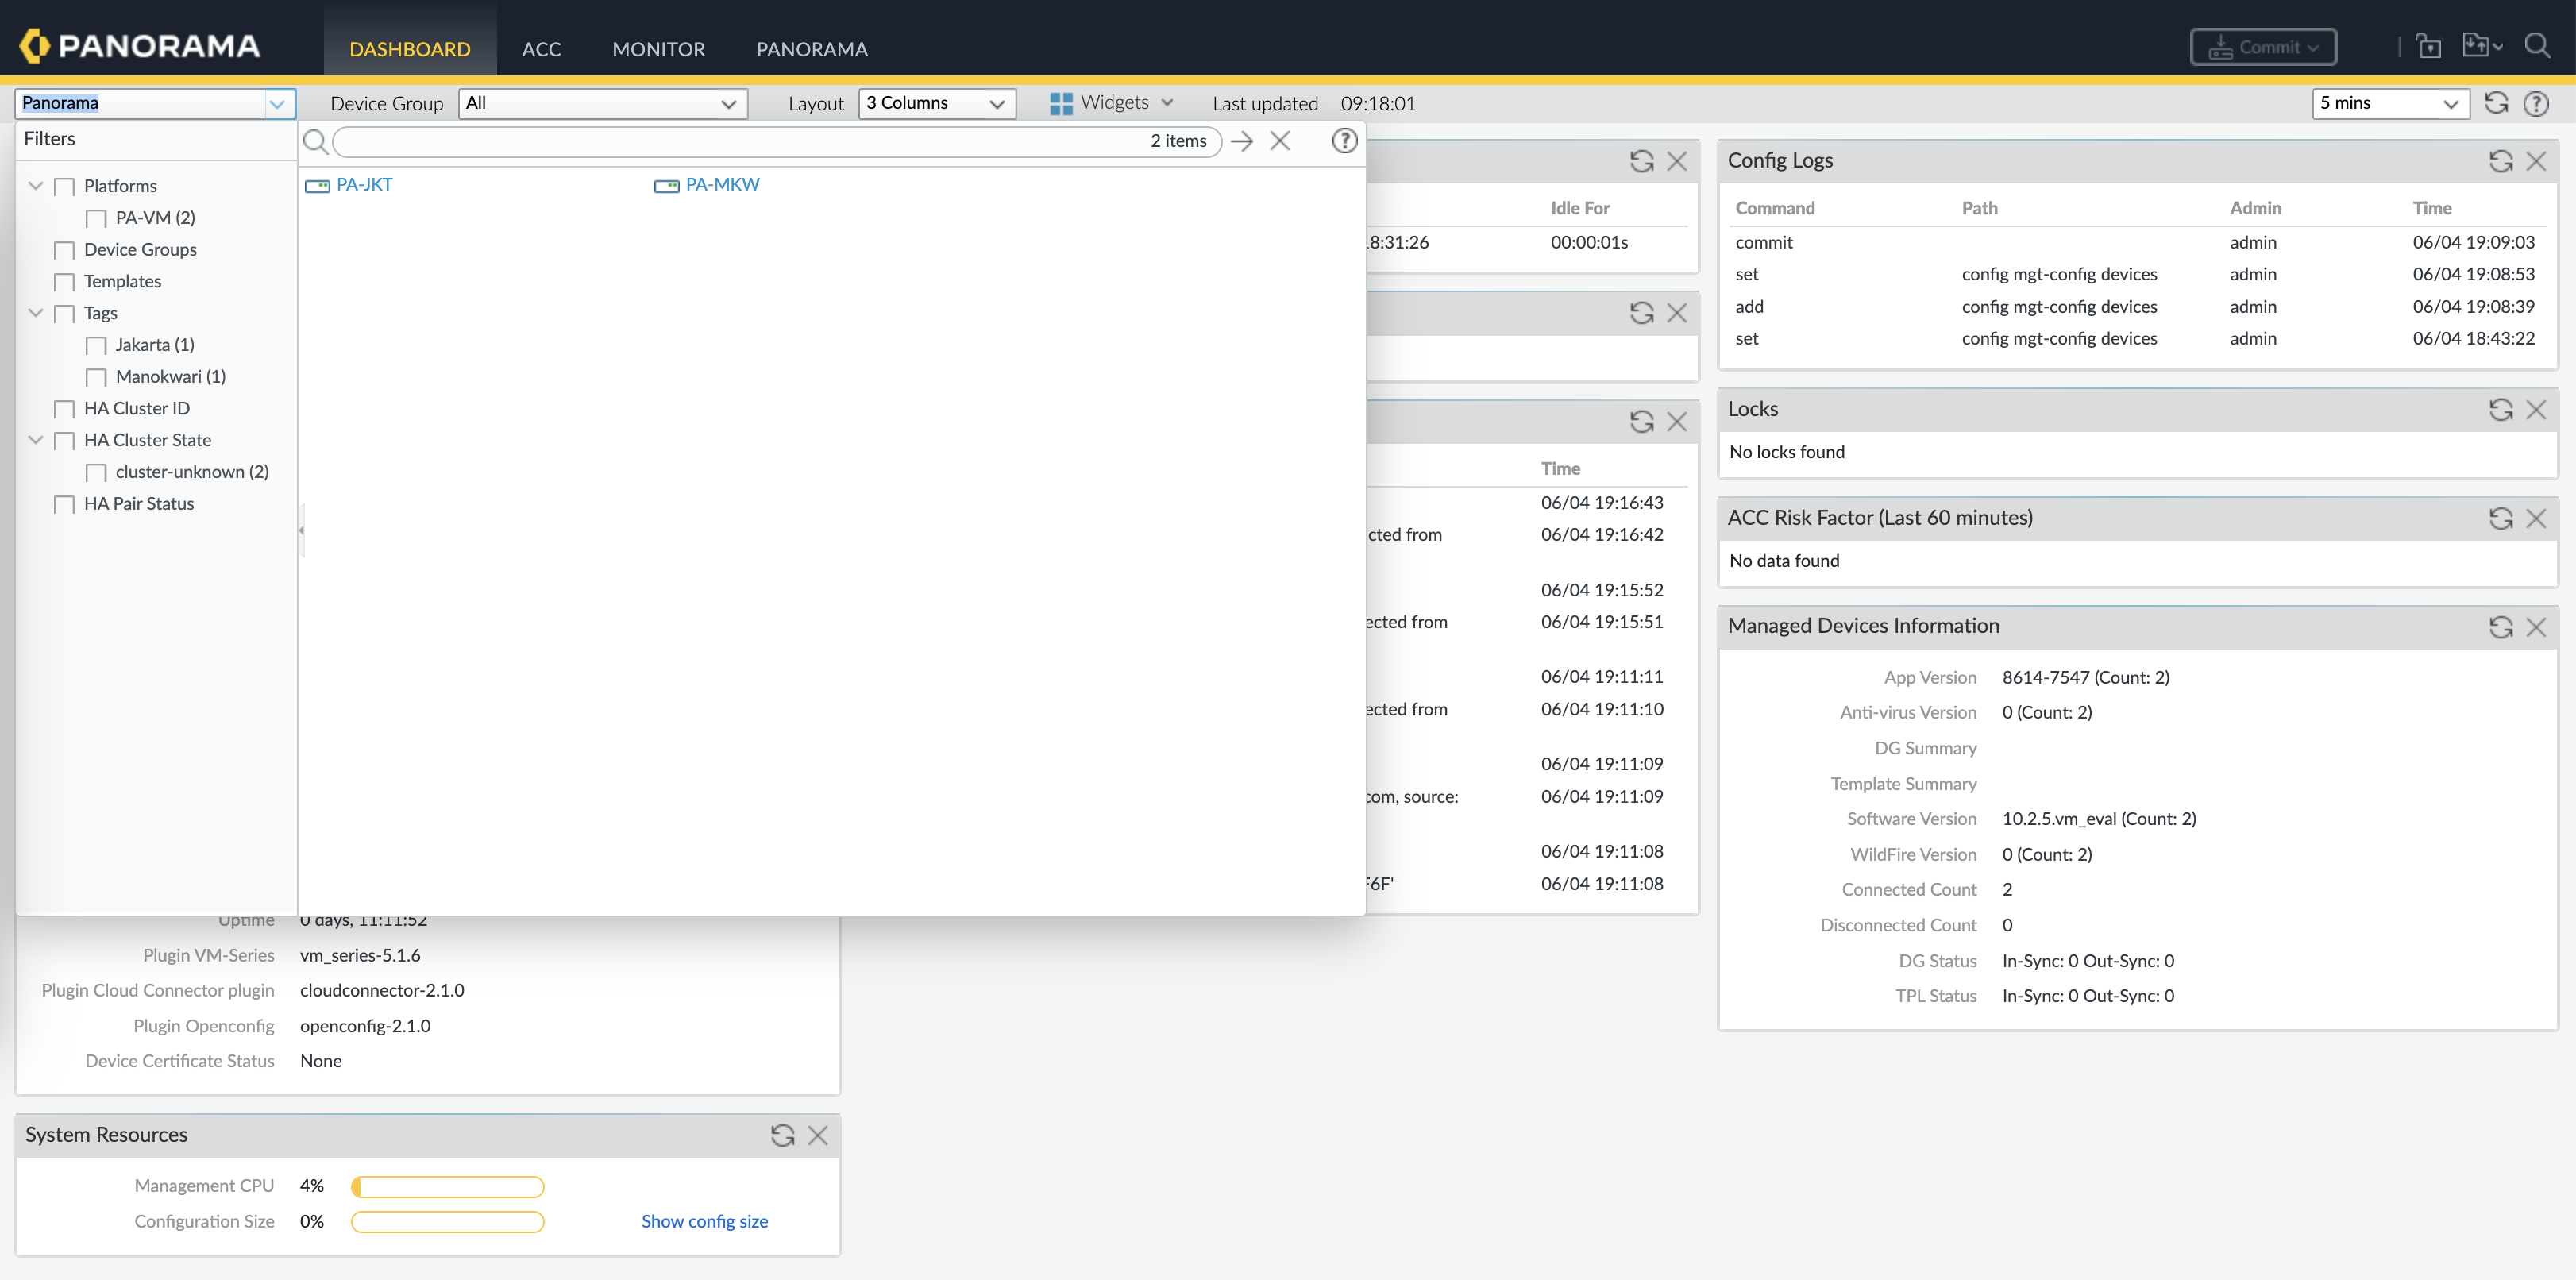This screenshot has height=1280, width=2576.
Task: Tick the Device Groups filter checkbox
Action: (x=65, y=250)
